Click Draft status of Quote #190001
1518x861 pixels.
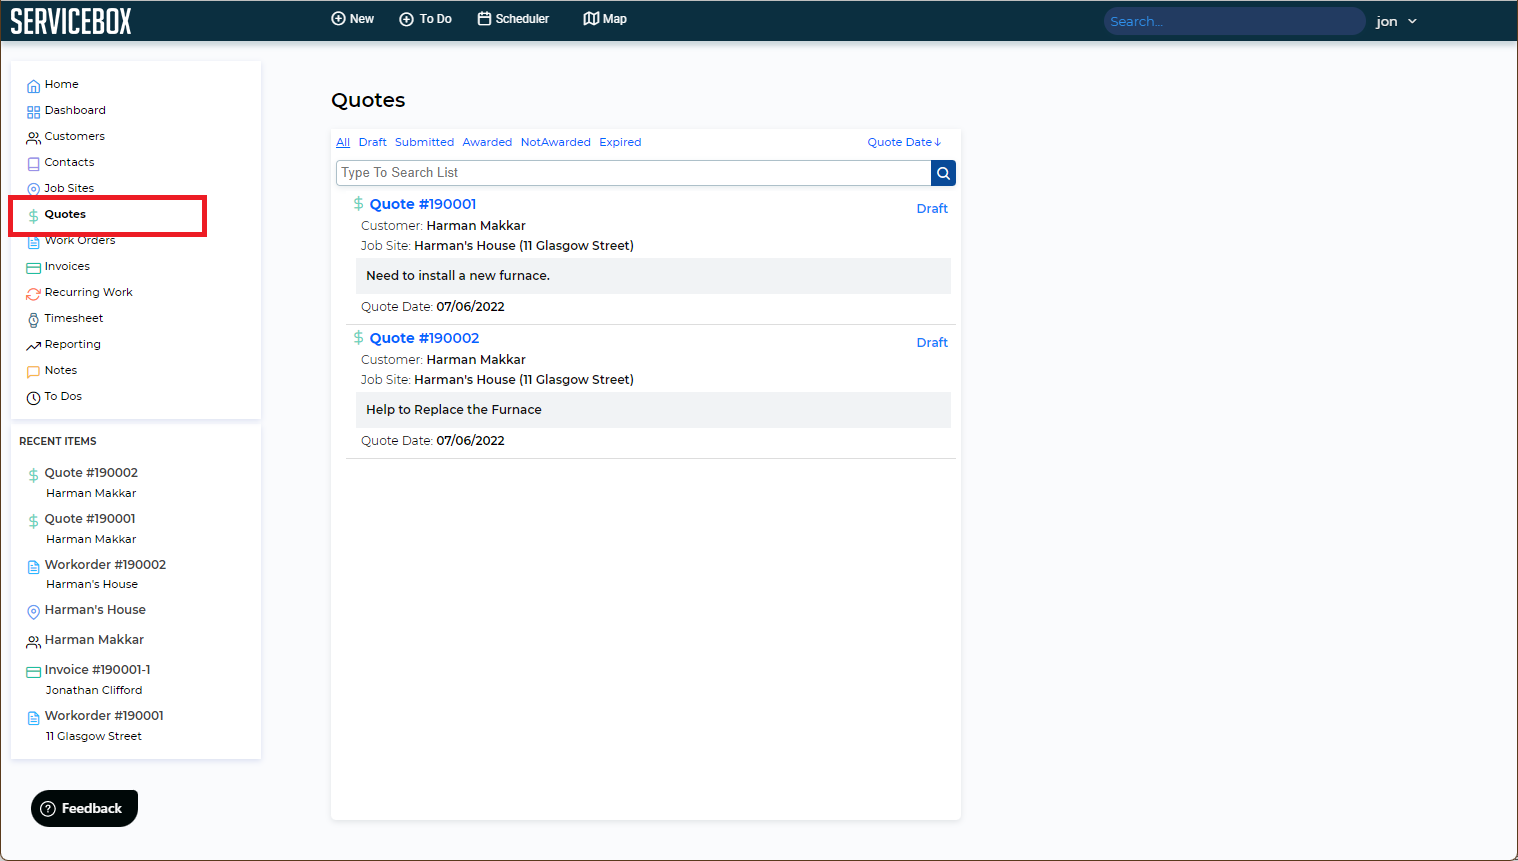coord(932,209)
